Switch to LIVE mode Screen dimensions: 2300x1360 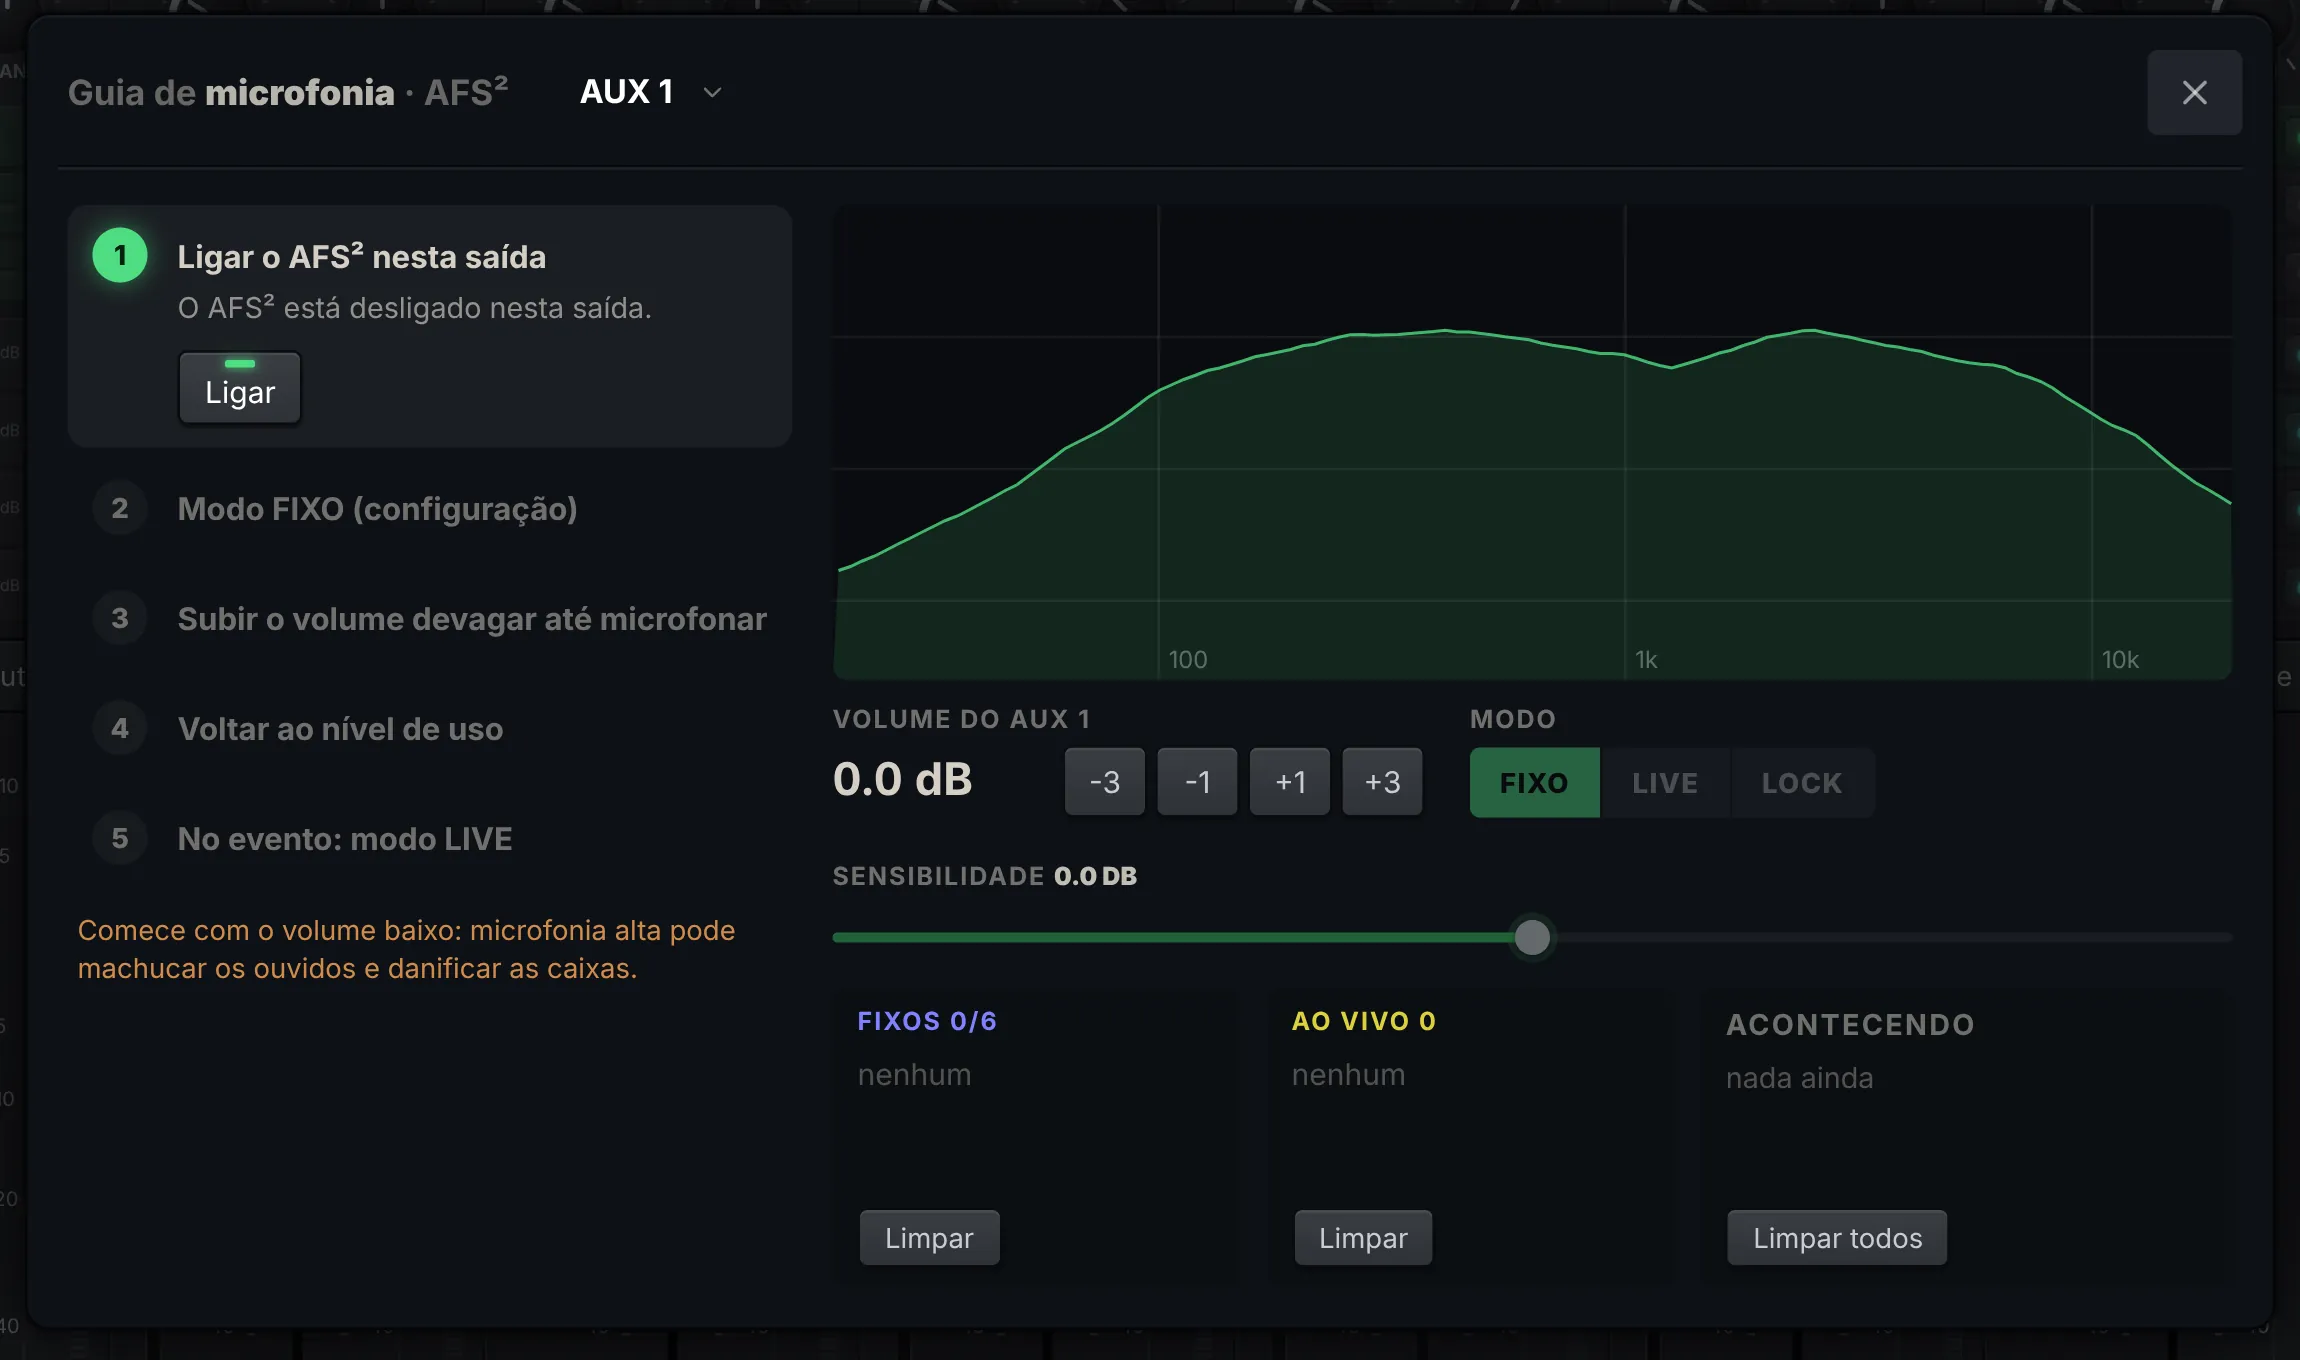pyautogui.click(x=1665, y=782)
